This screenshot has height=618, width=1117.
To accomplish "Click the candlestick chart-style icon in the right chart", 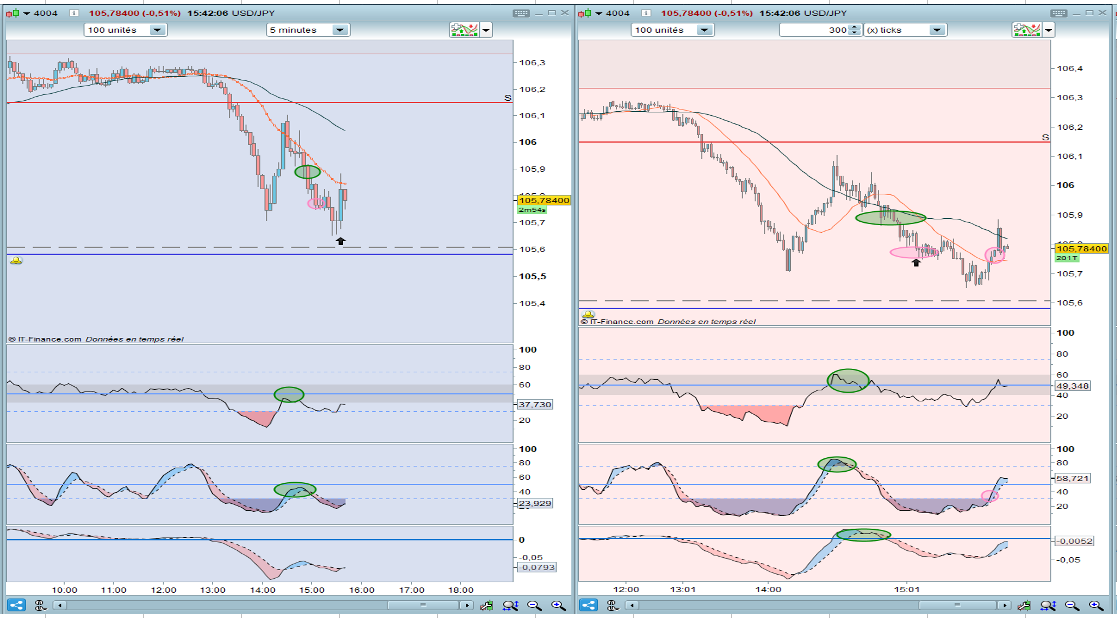I will click(586, 13).
